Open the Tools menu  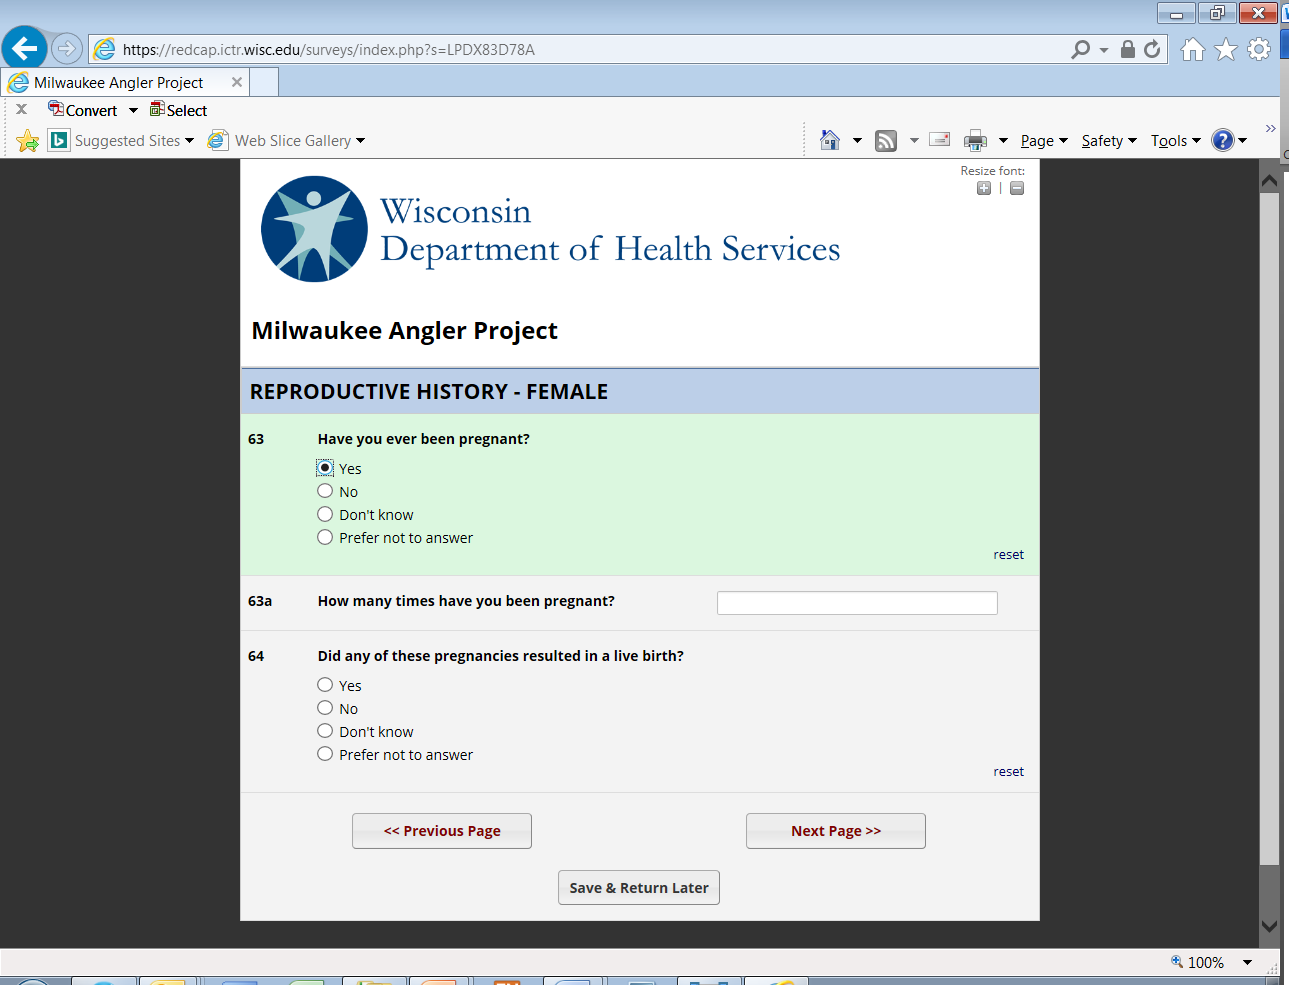[x=1175, y=141]
